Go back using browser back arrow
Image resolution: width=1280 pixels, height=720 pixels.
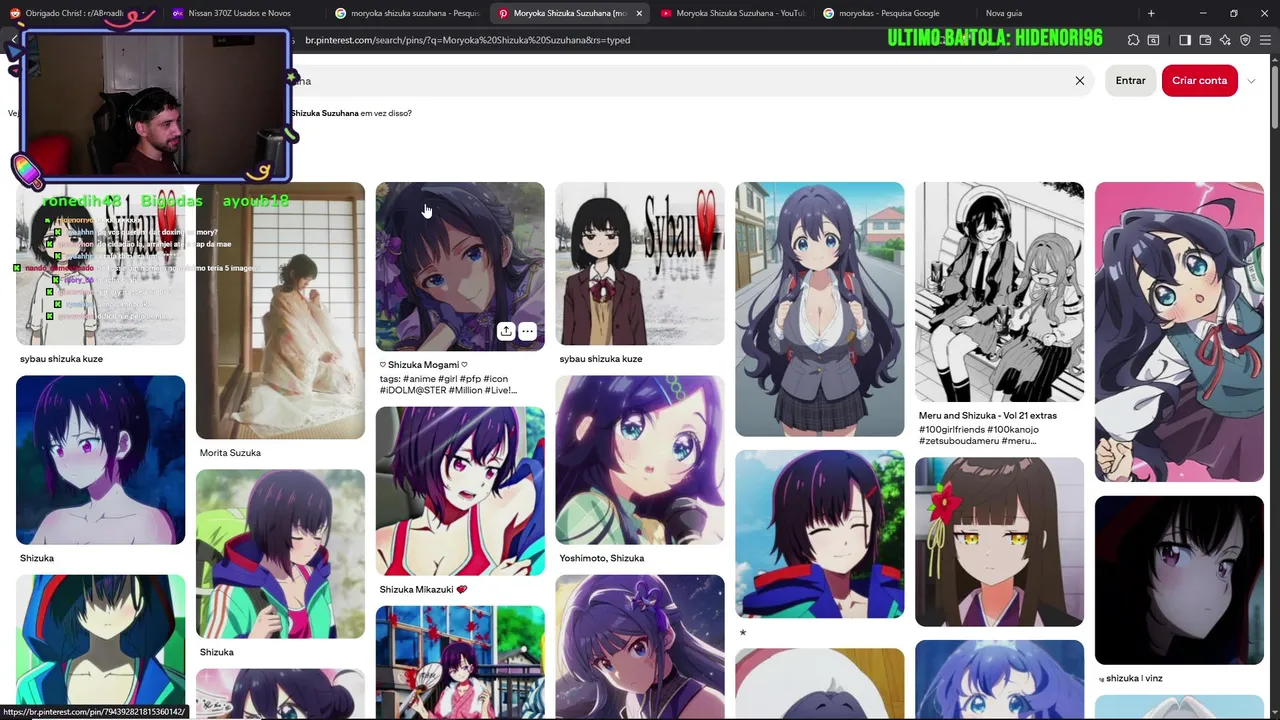(x=13, y=40)
